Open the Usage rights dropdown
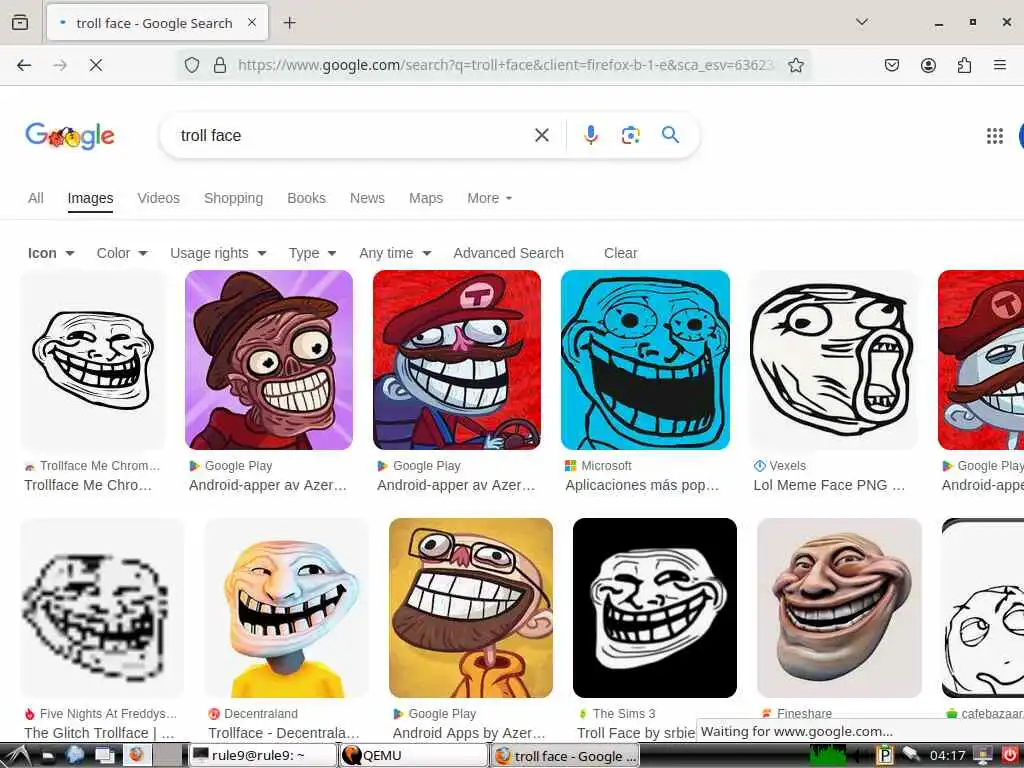Viewport: 1024px width, 768px height. [218, 253]
